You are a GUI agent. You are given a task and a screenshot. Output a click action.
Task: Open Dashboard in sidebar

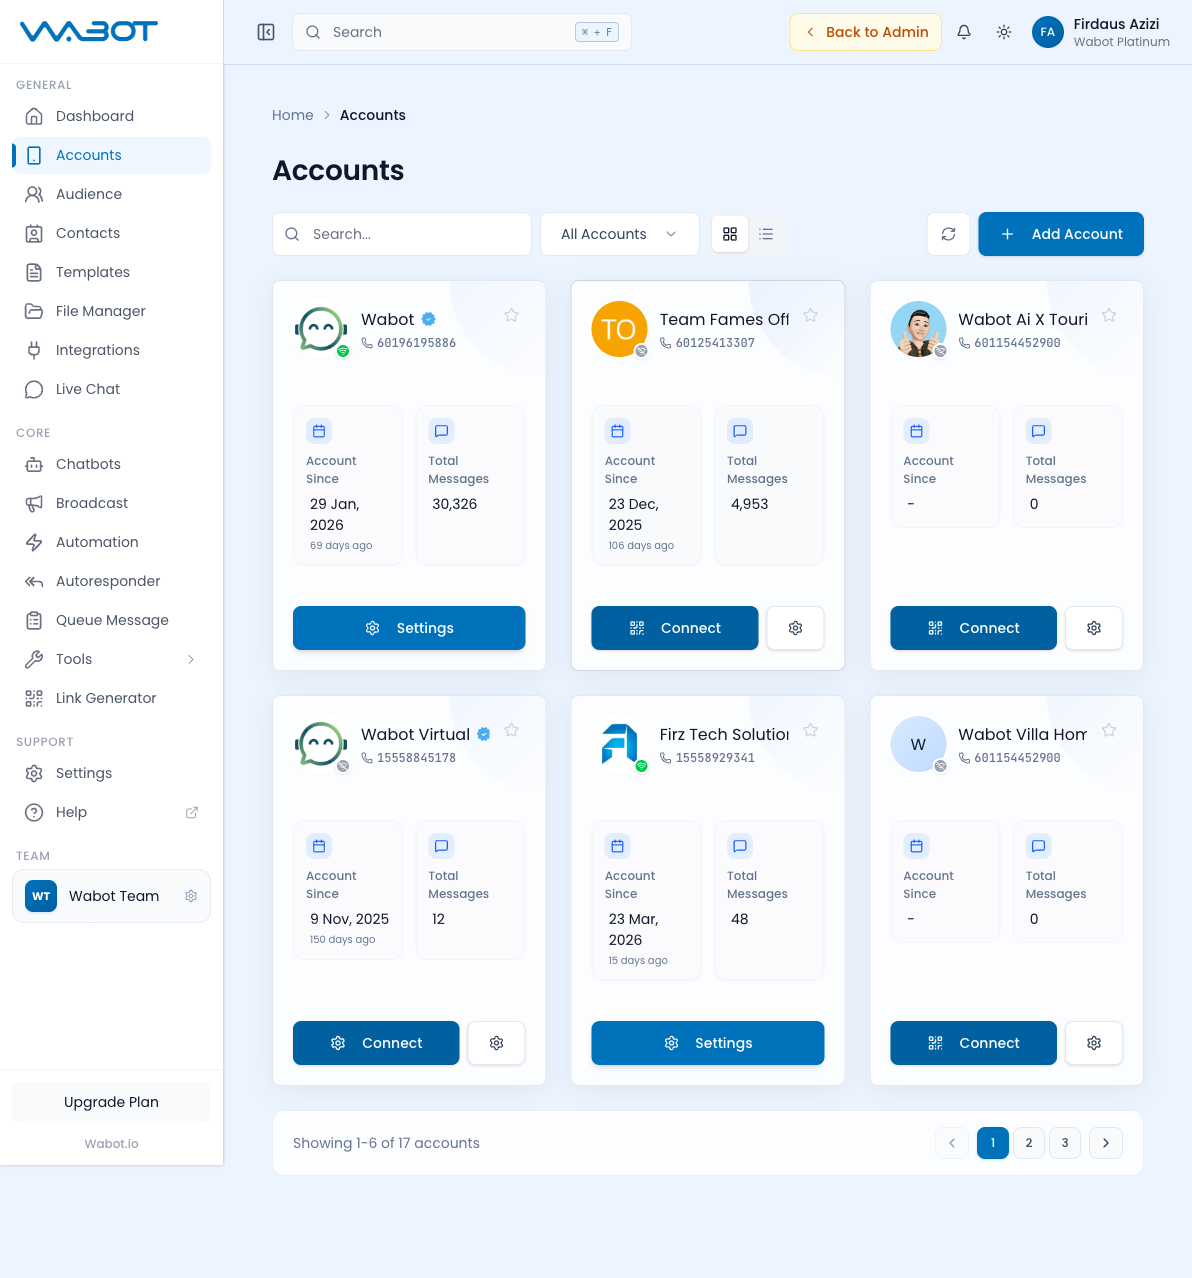pos(111,116)
